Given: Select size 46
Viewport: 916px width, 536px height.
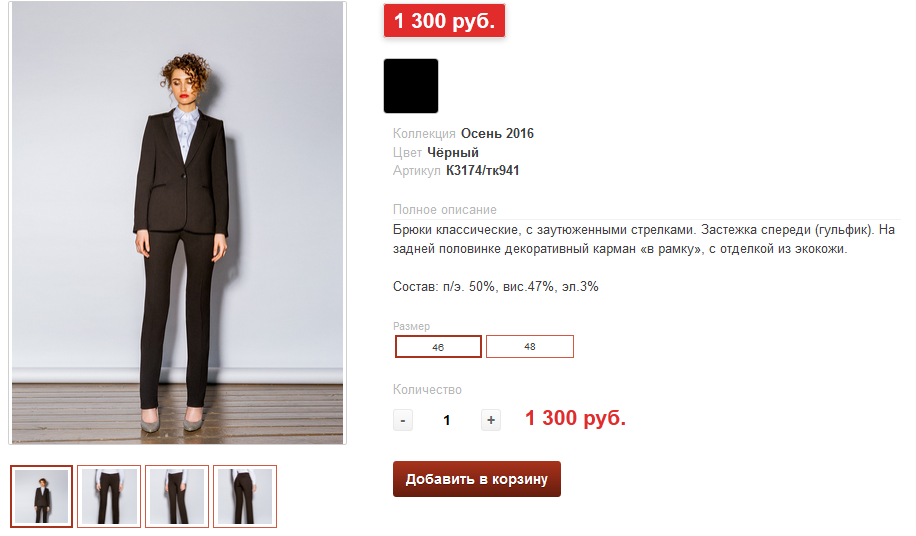Looking at the screenshot, I should (439, 347).
